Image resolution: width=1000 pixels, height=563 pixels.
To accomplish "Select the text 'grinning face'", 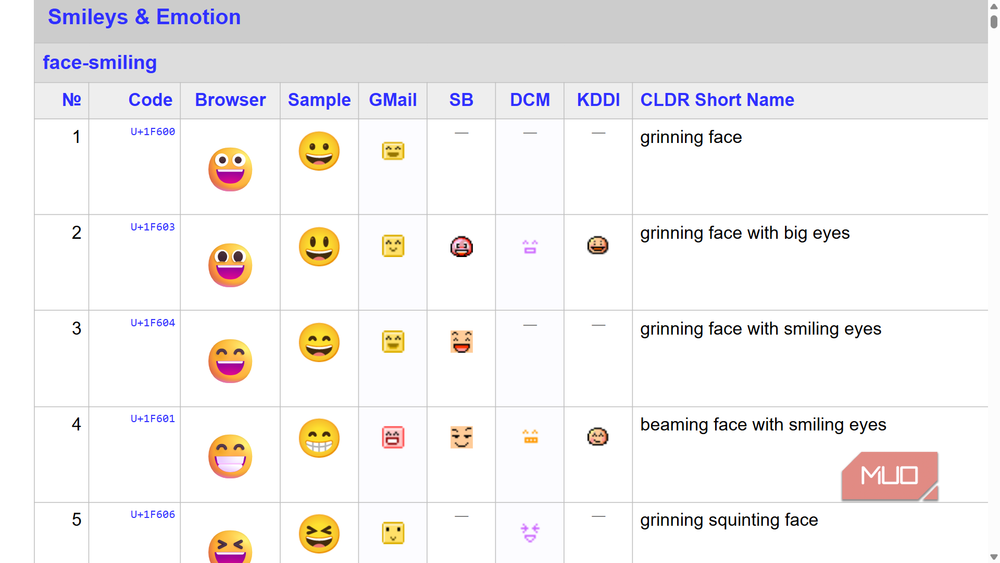I will click(x=691, y=138).
